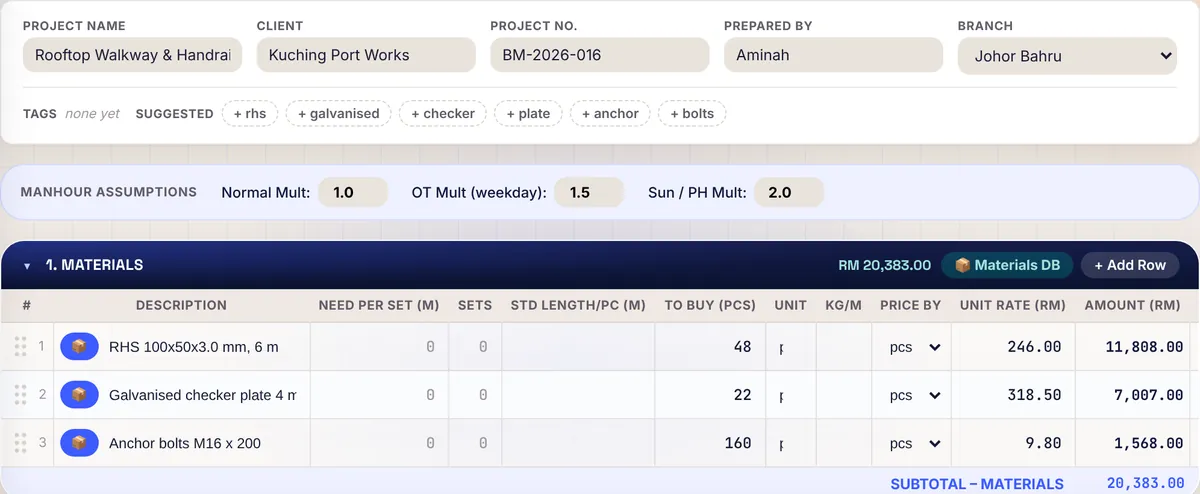The width and height of the screenshot is (1200, 494).
Task: Click the Project Name field
Action: click(x=132, y=55)
